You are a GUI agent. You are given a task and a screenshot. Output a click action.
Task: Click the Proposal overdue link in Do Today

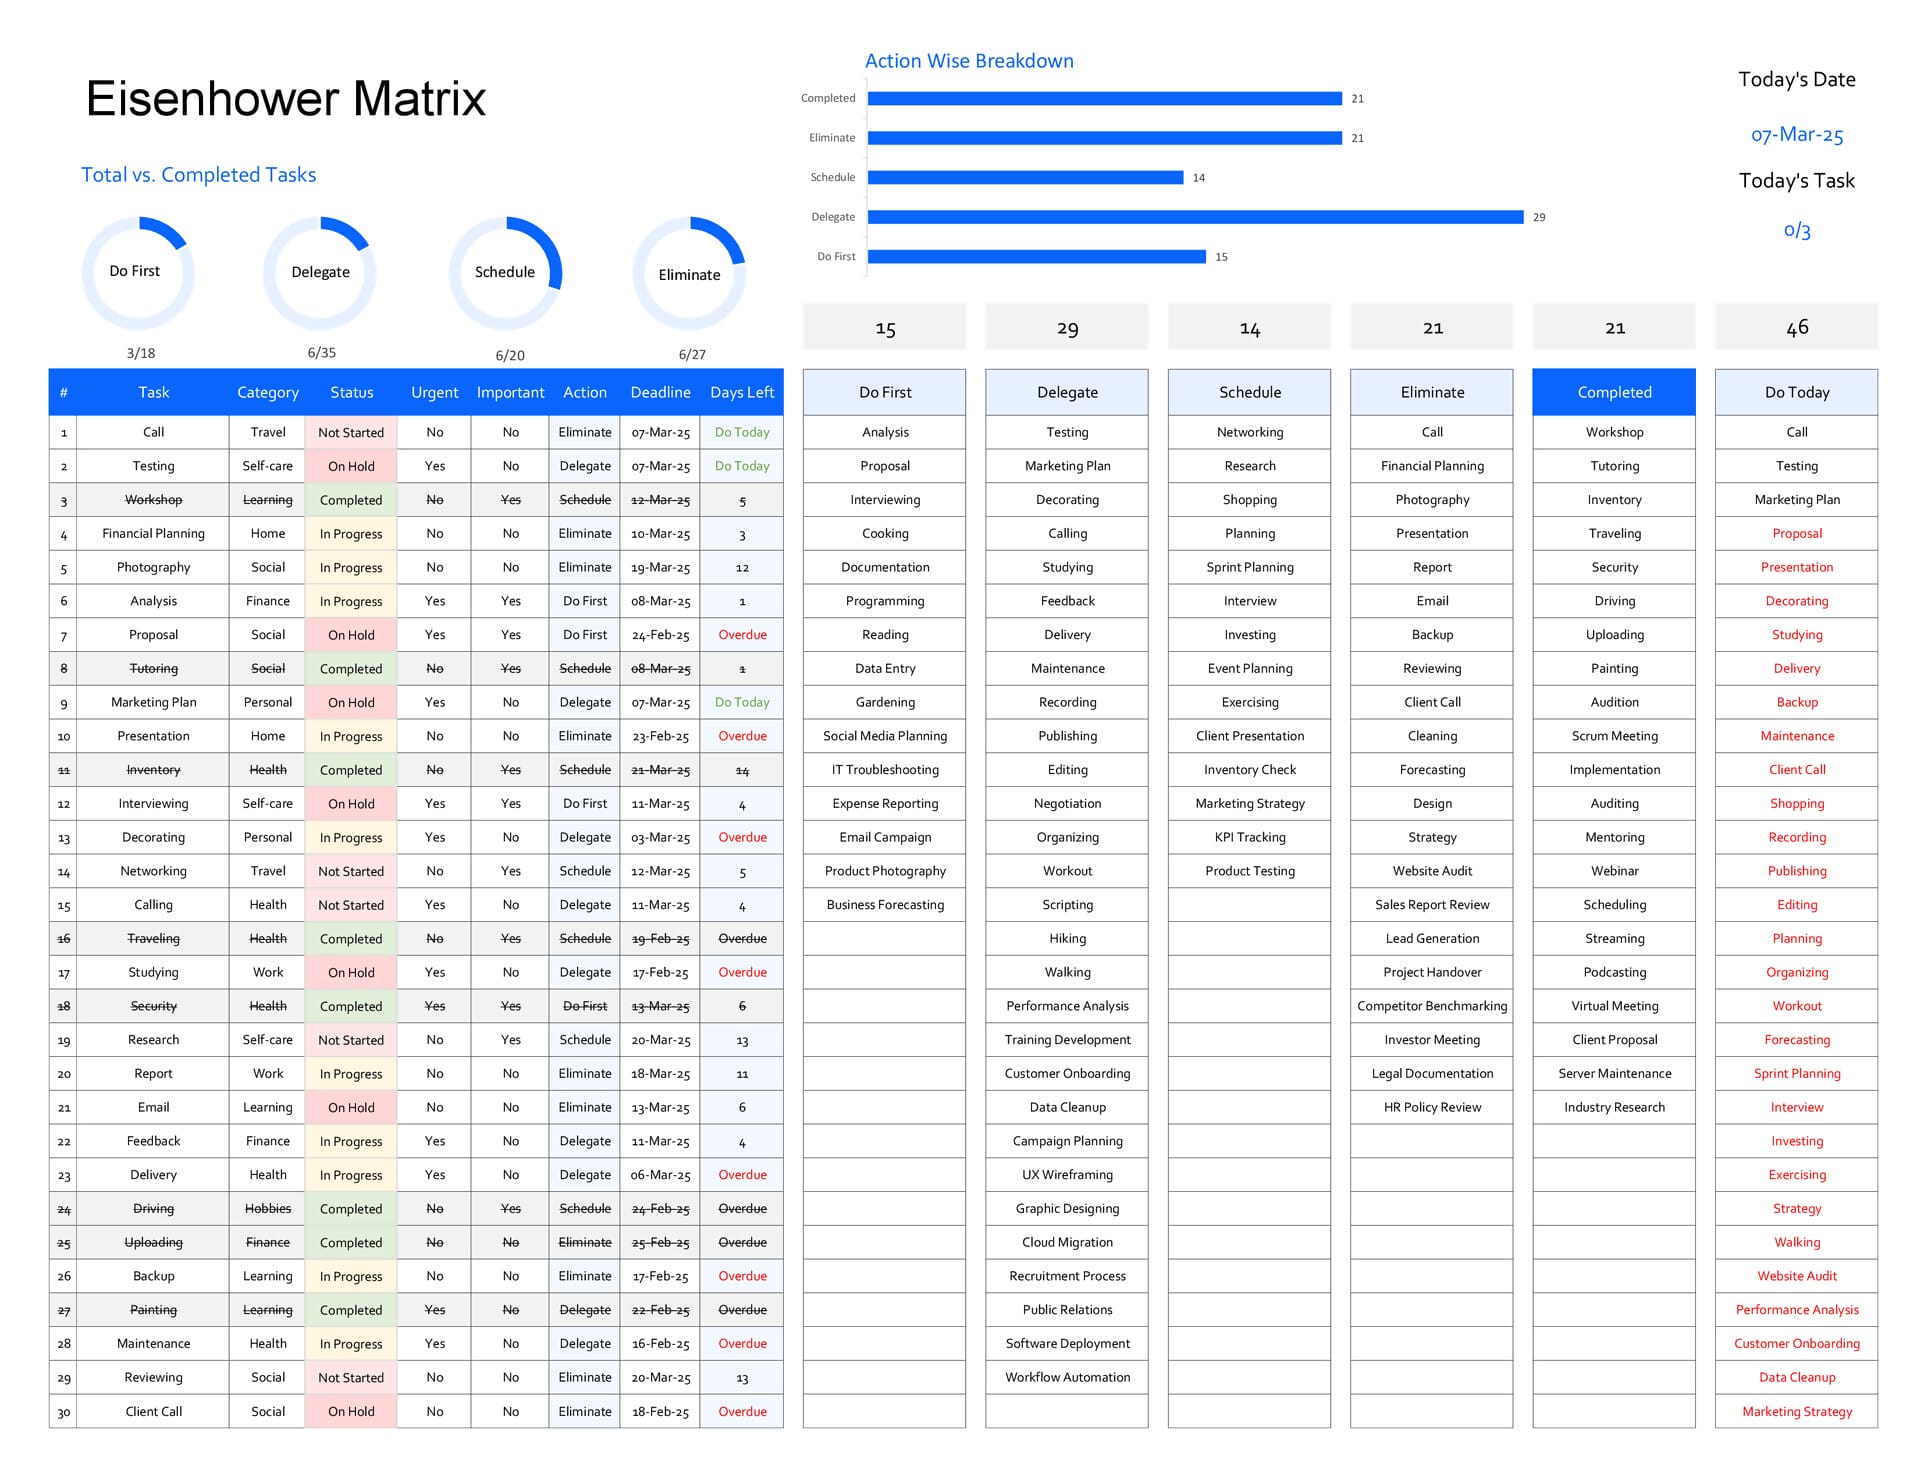pos(1796,533)
